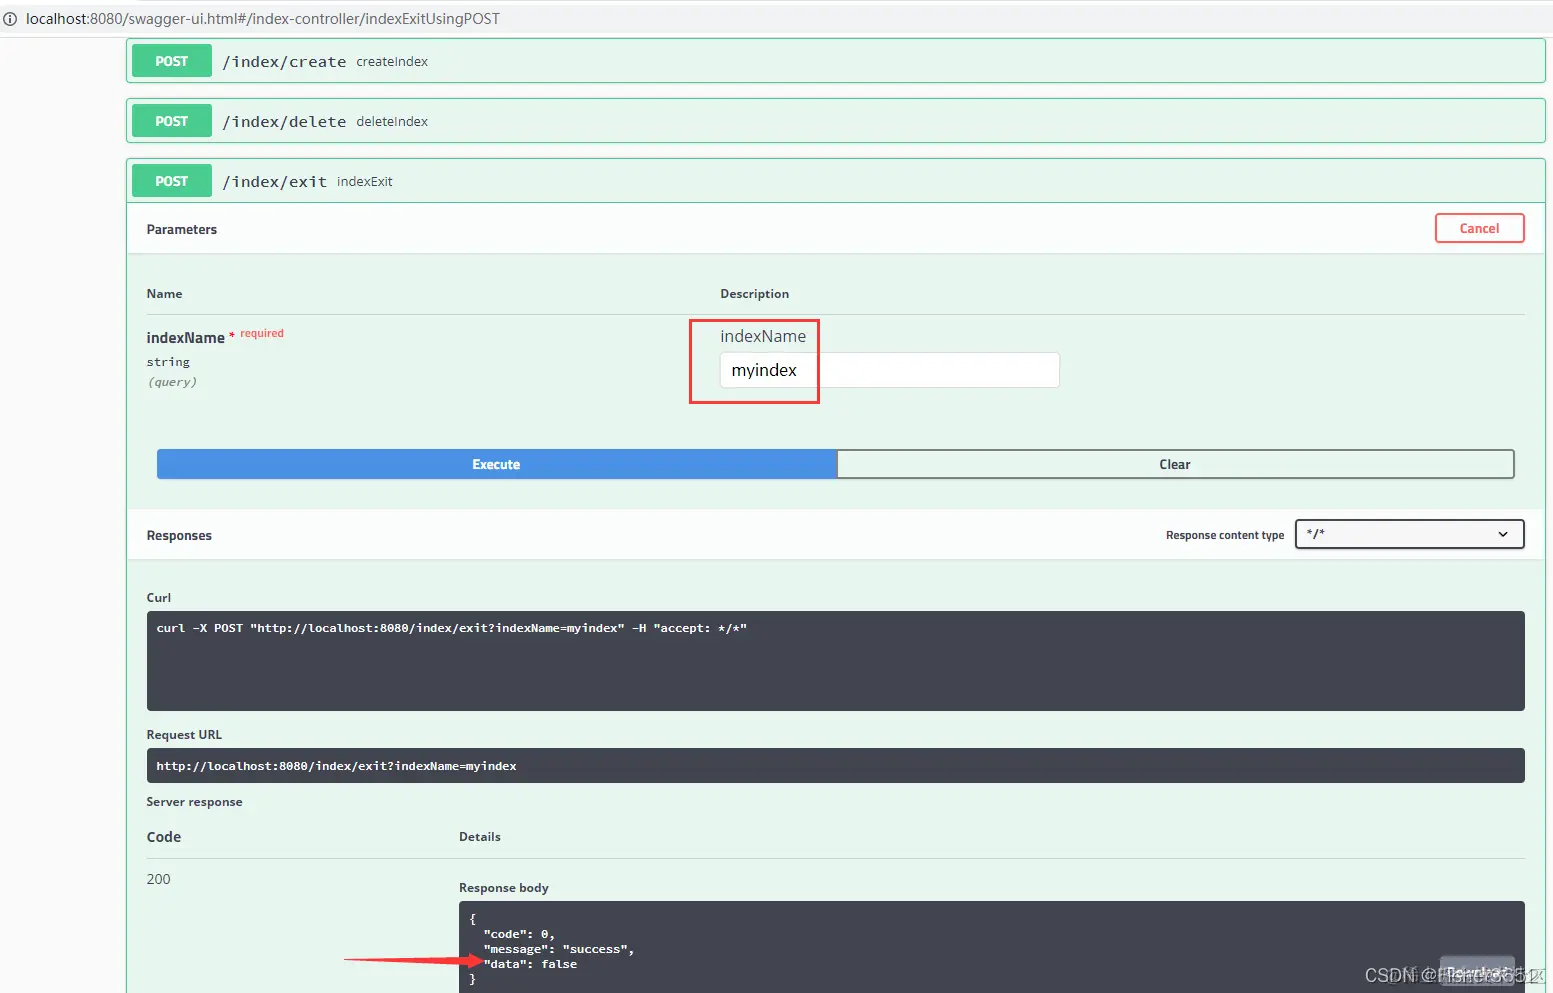Click the indexExit operation label

click(x=365, y=182)
